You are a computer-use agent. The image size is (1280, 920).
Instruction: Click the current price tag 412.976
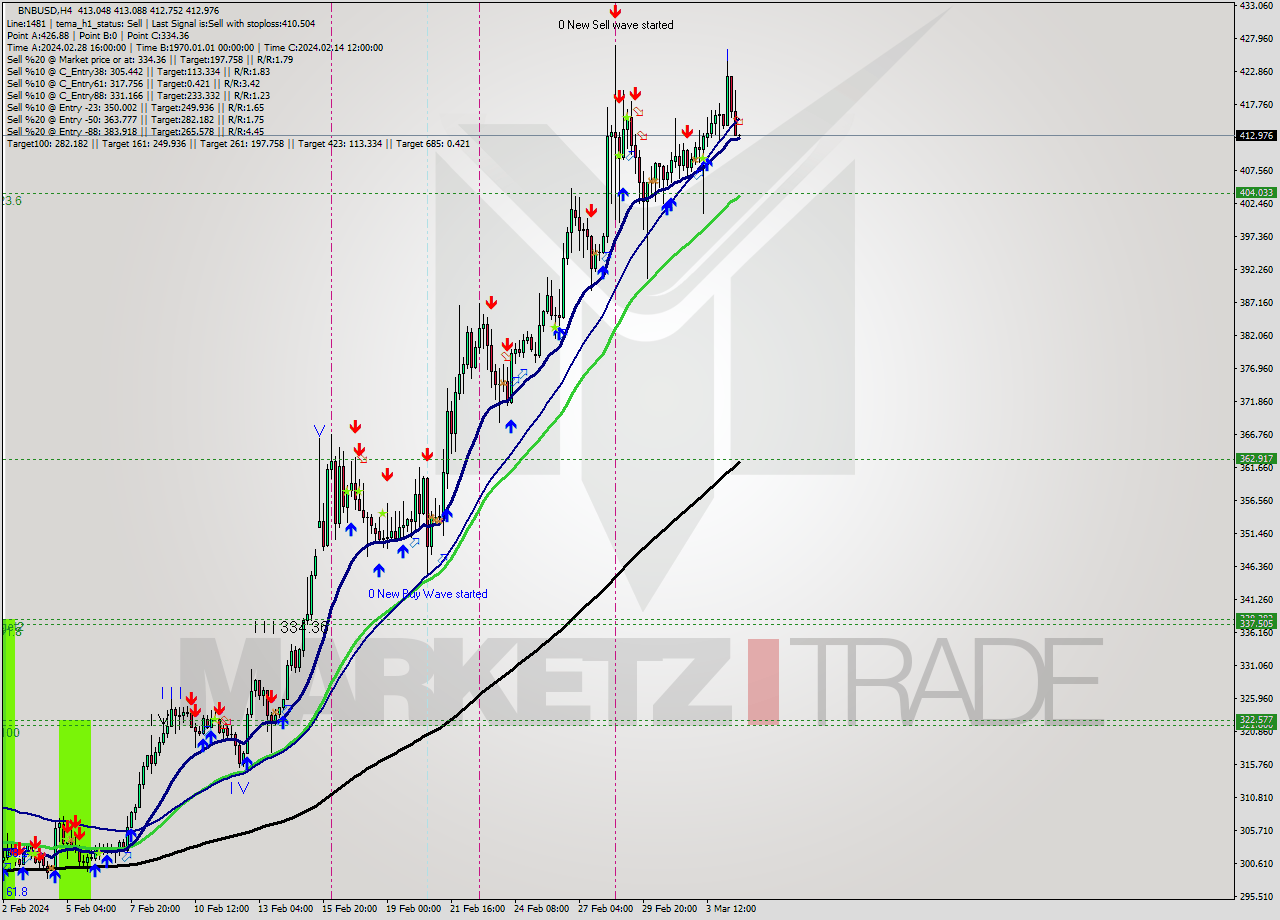click(x=1256, y=135)
